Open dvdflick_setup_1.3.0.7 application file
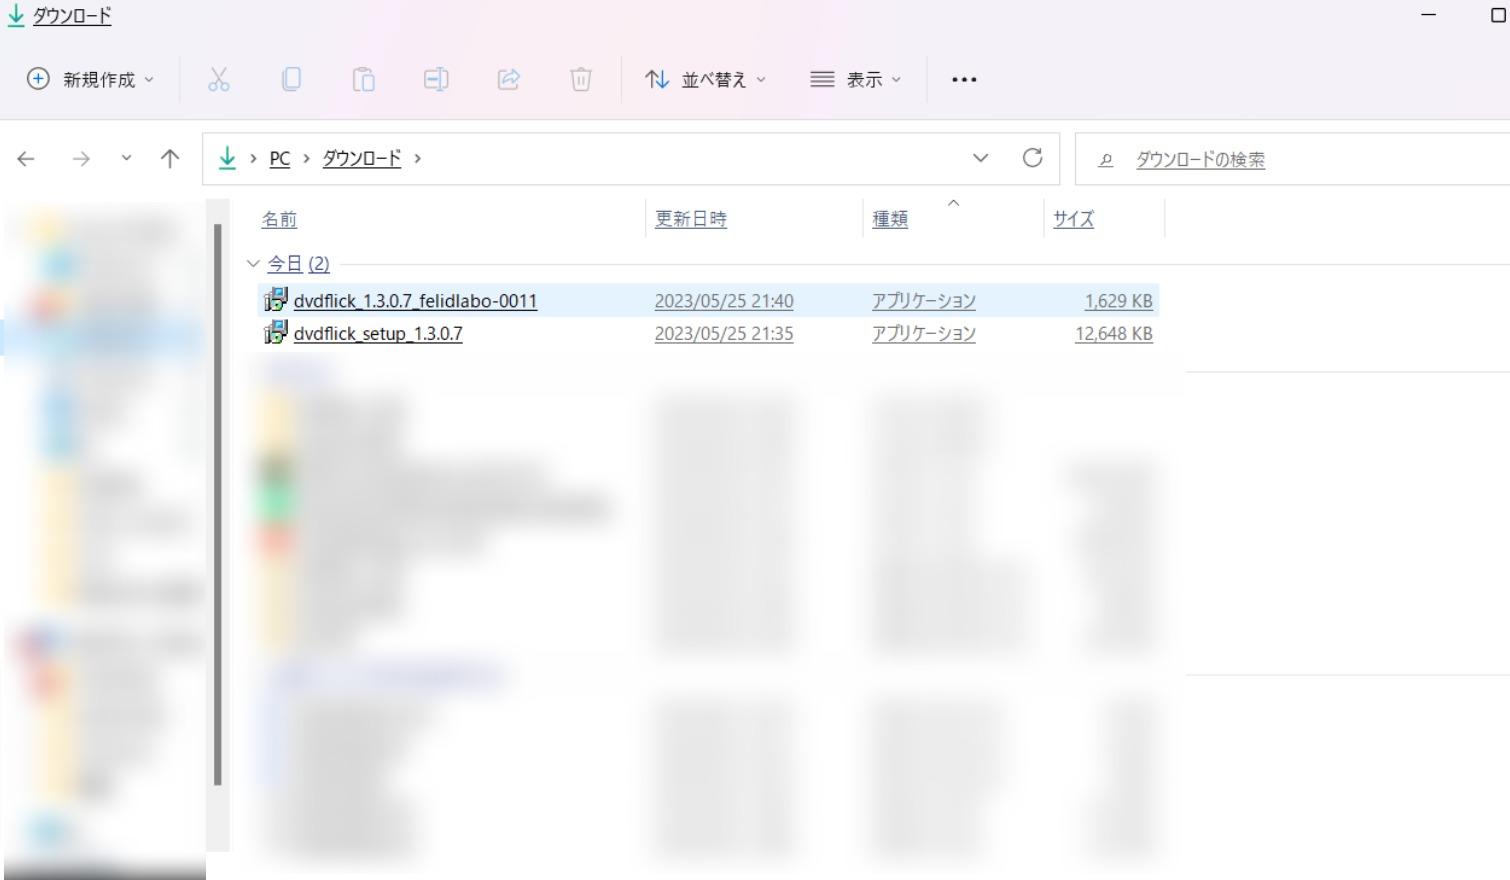The height and width of the screenshot is (880, 1510). pos(377,333)
